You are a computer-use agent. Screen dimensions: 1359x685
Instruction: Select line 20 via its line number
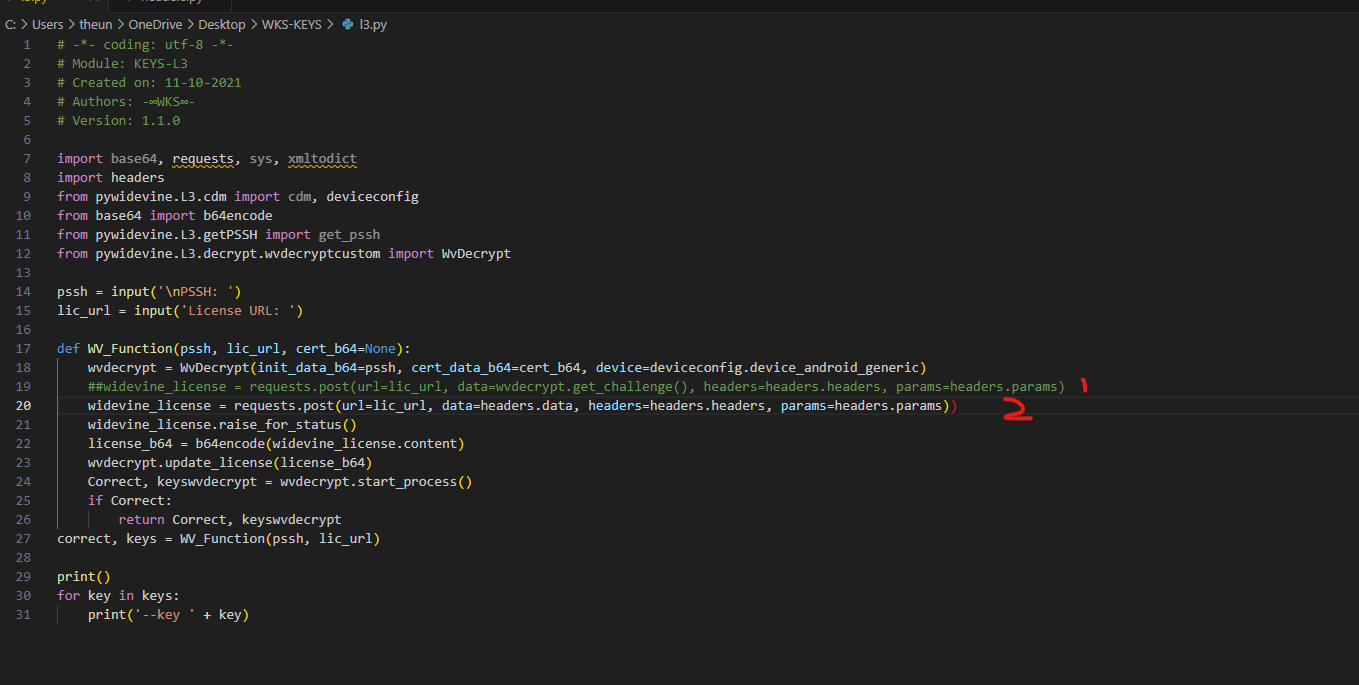22,405
